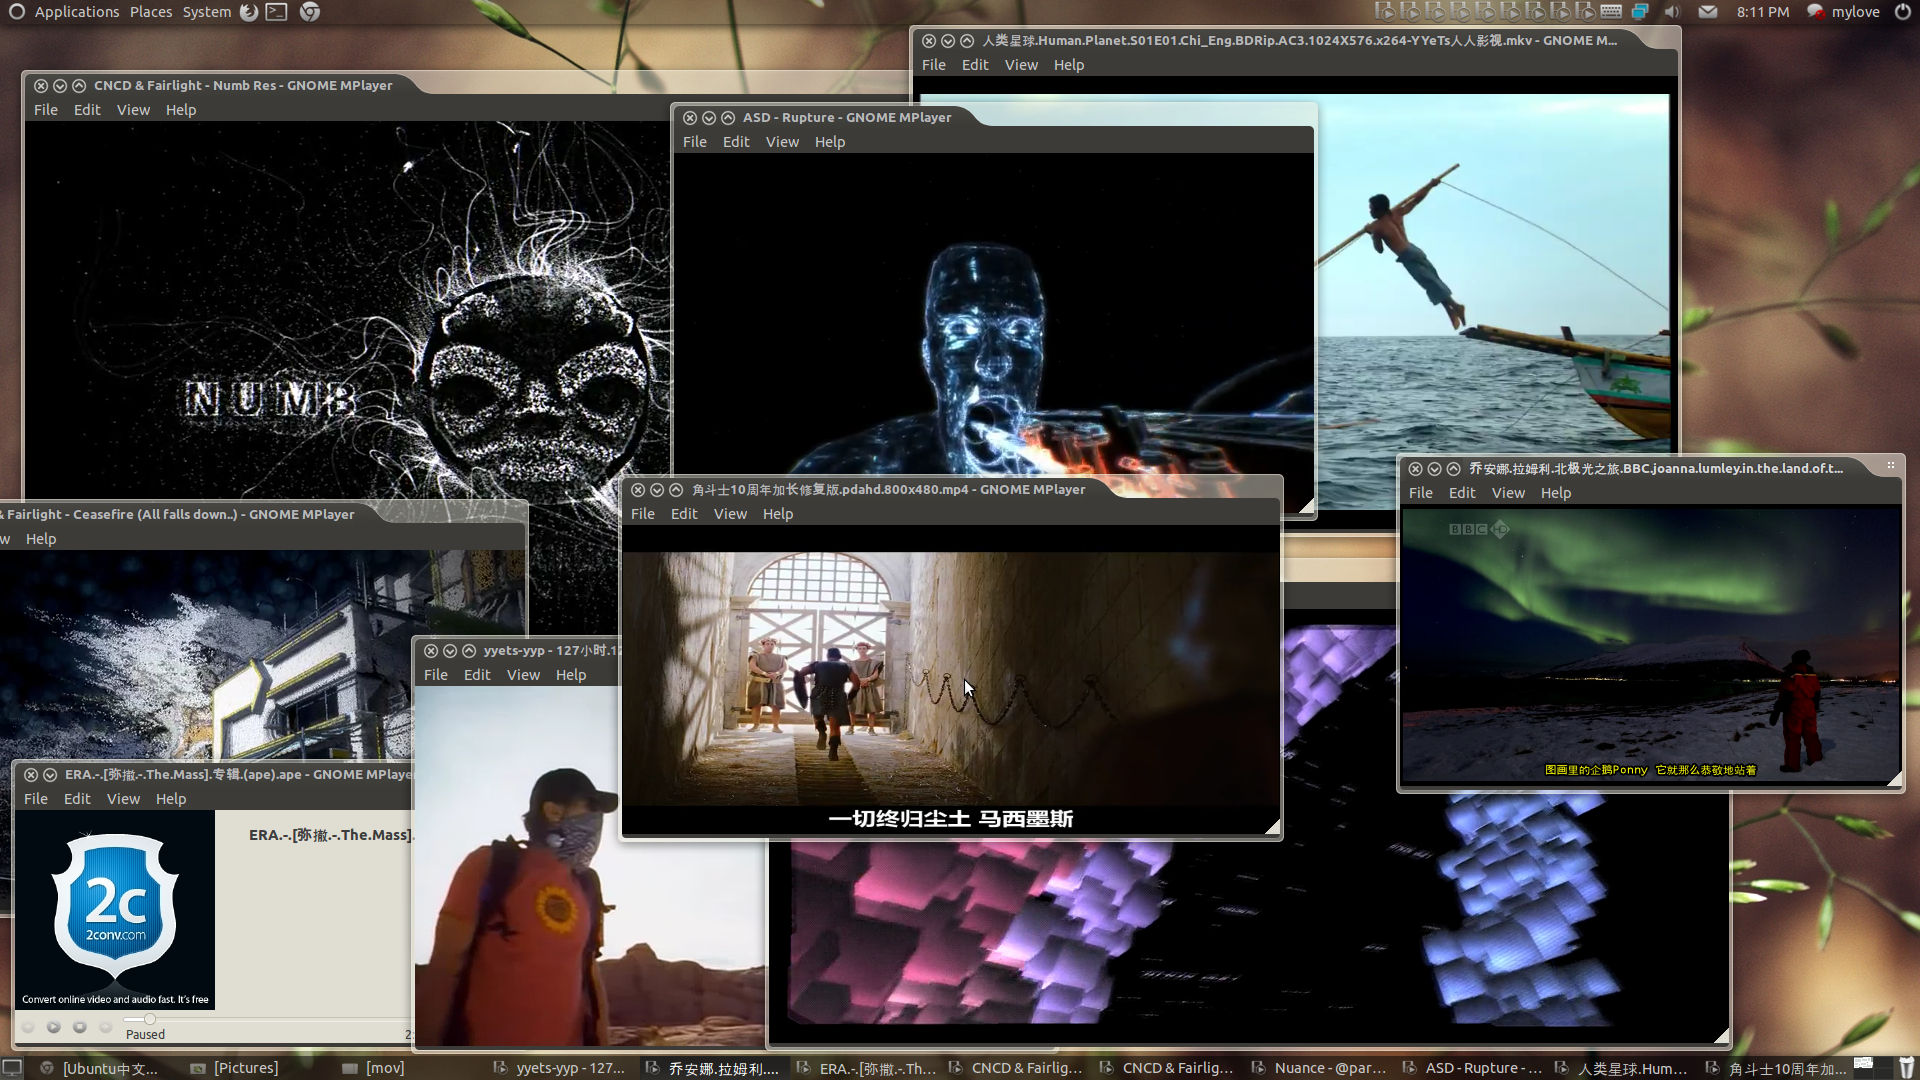Screen dimensions: 1920x1080
Task: Launch Firefox from the top panel icon
Action: coord(249,12)
